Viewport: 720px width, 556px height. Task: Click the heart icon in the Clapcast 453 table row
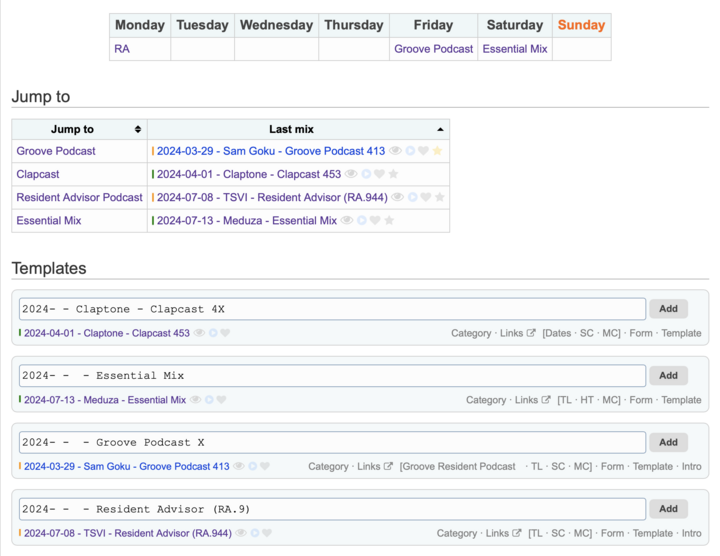tap(379, 174)
